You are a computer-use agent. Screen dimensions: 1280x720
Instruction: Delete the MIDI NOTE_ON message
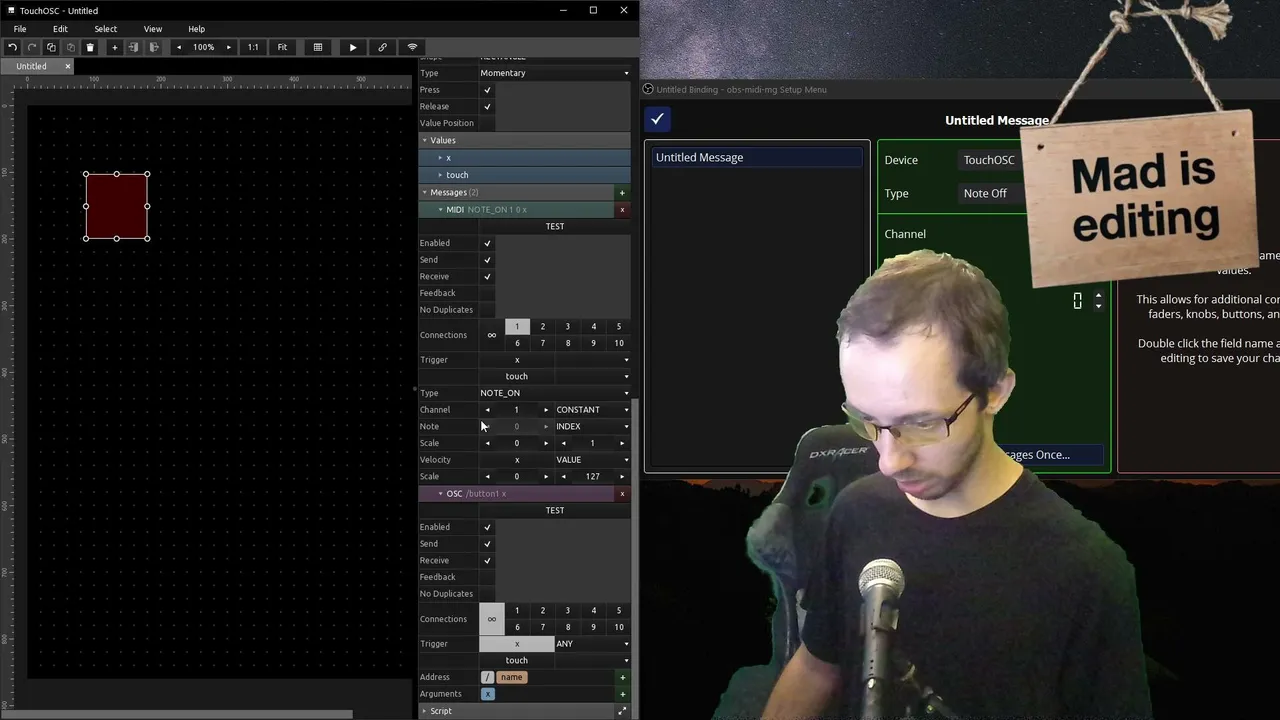point(622,210)
